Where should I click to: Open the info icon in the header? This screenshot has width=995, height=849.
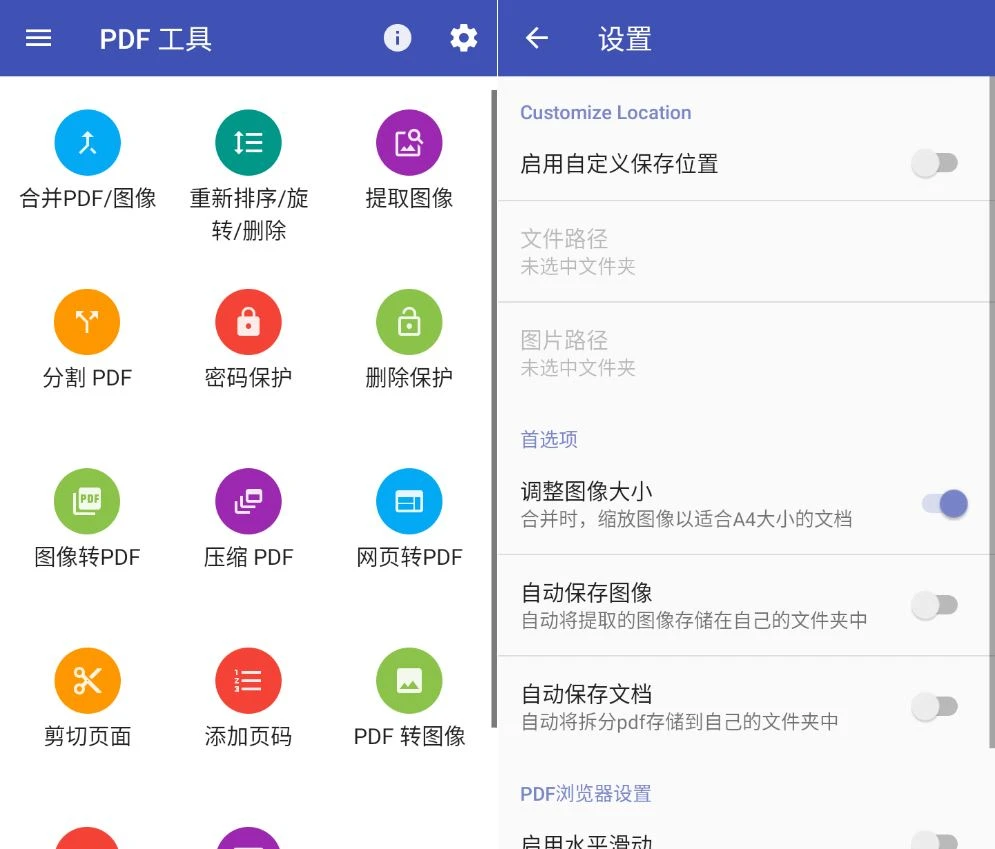click(x=397, y=38)
